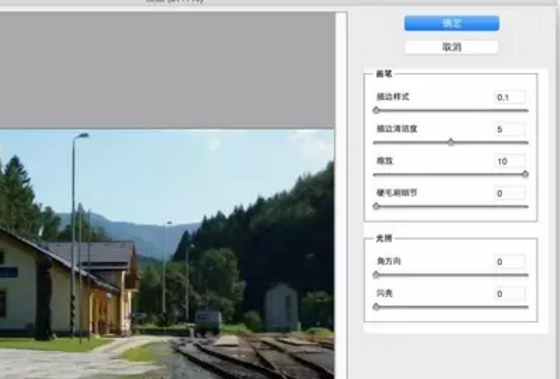The height and width of the screenshot is (379, 560).
Task: Click the 角方向 slider handle
Action: click(376, 275)
